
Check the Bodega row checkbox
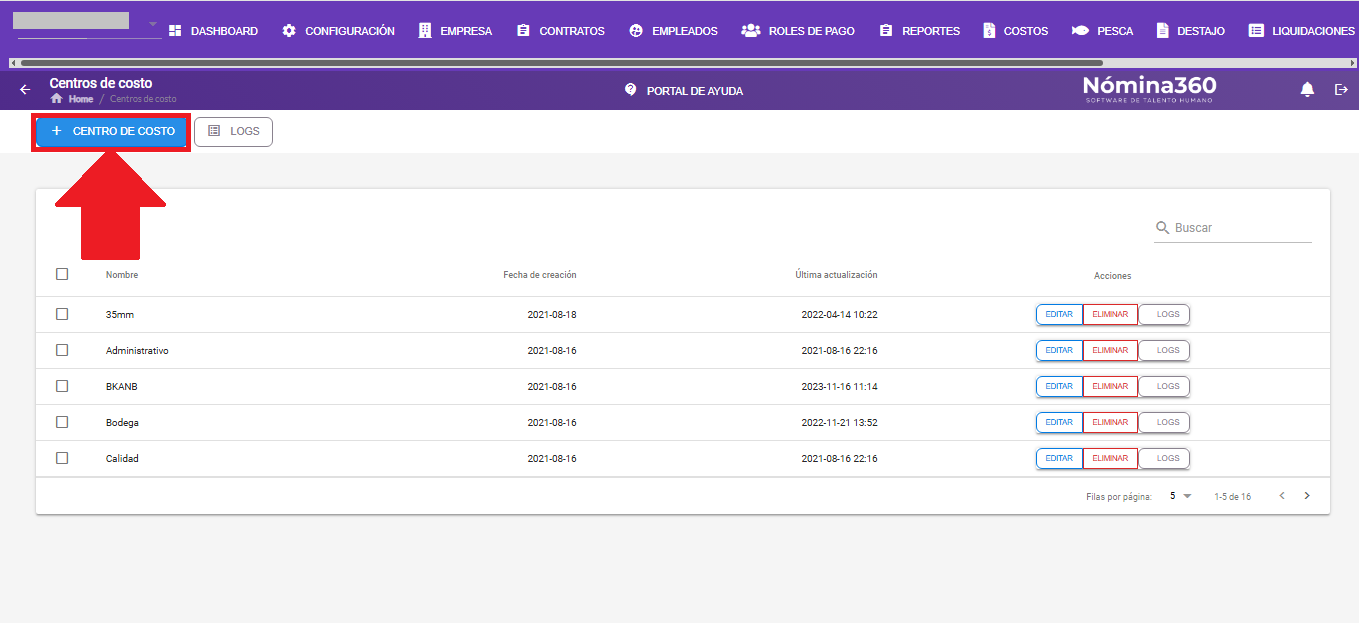point(62,422)
